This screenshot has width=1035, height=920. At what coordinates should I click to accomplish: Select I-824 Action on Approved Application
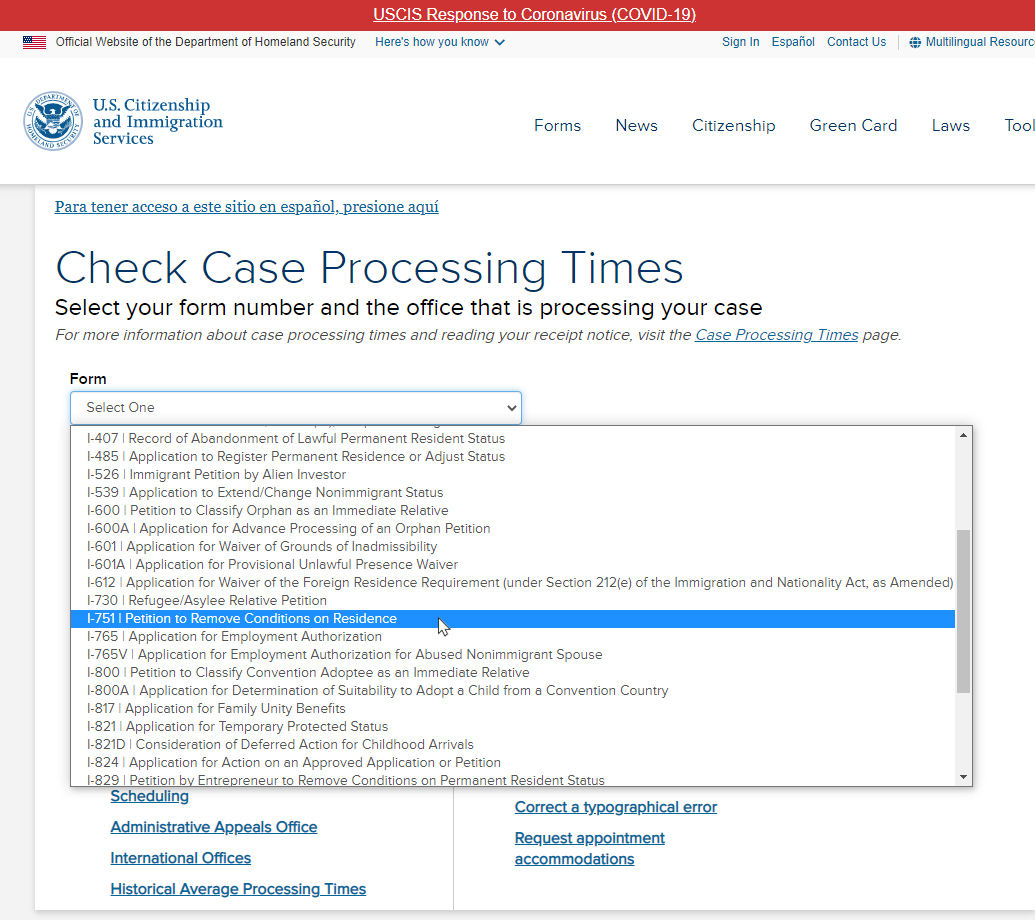point(513,762)
